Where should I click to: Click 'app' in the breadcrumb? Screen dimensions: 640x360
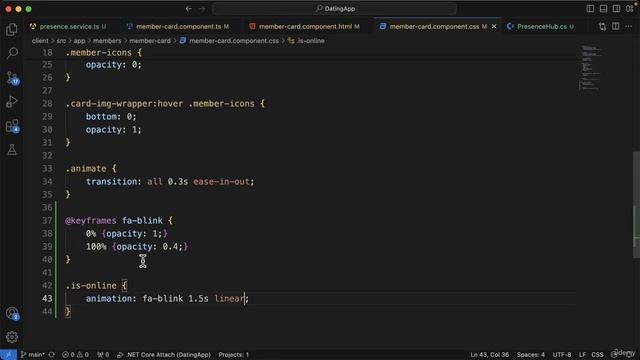(x=79, y=41)
